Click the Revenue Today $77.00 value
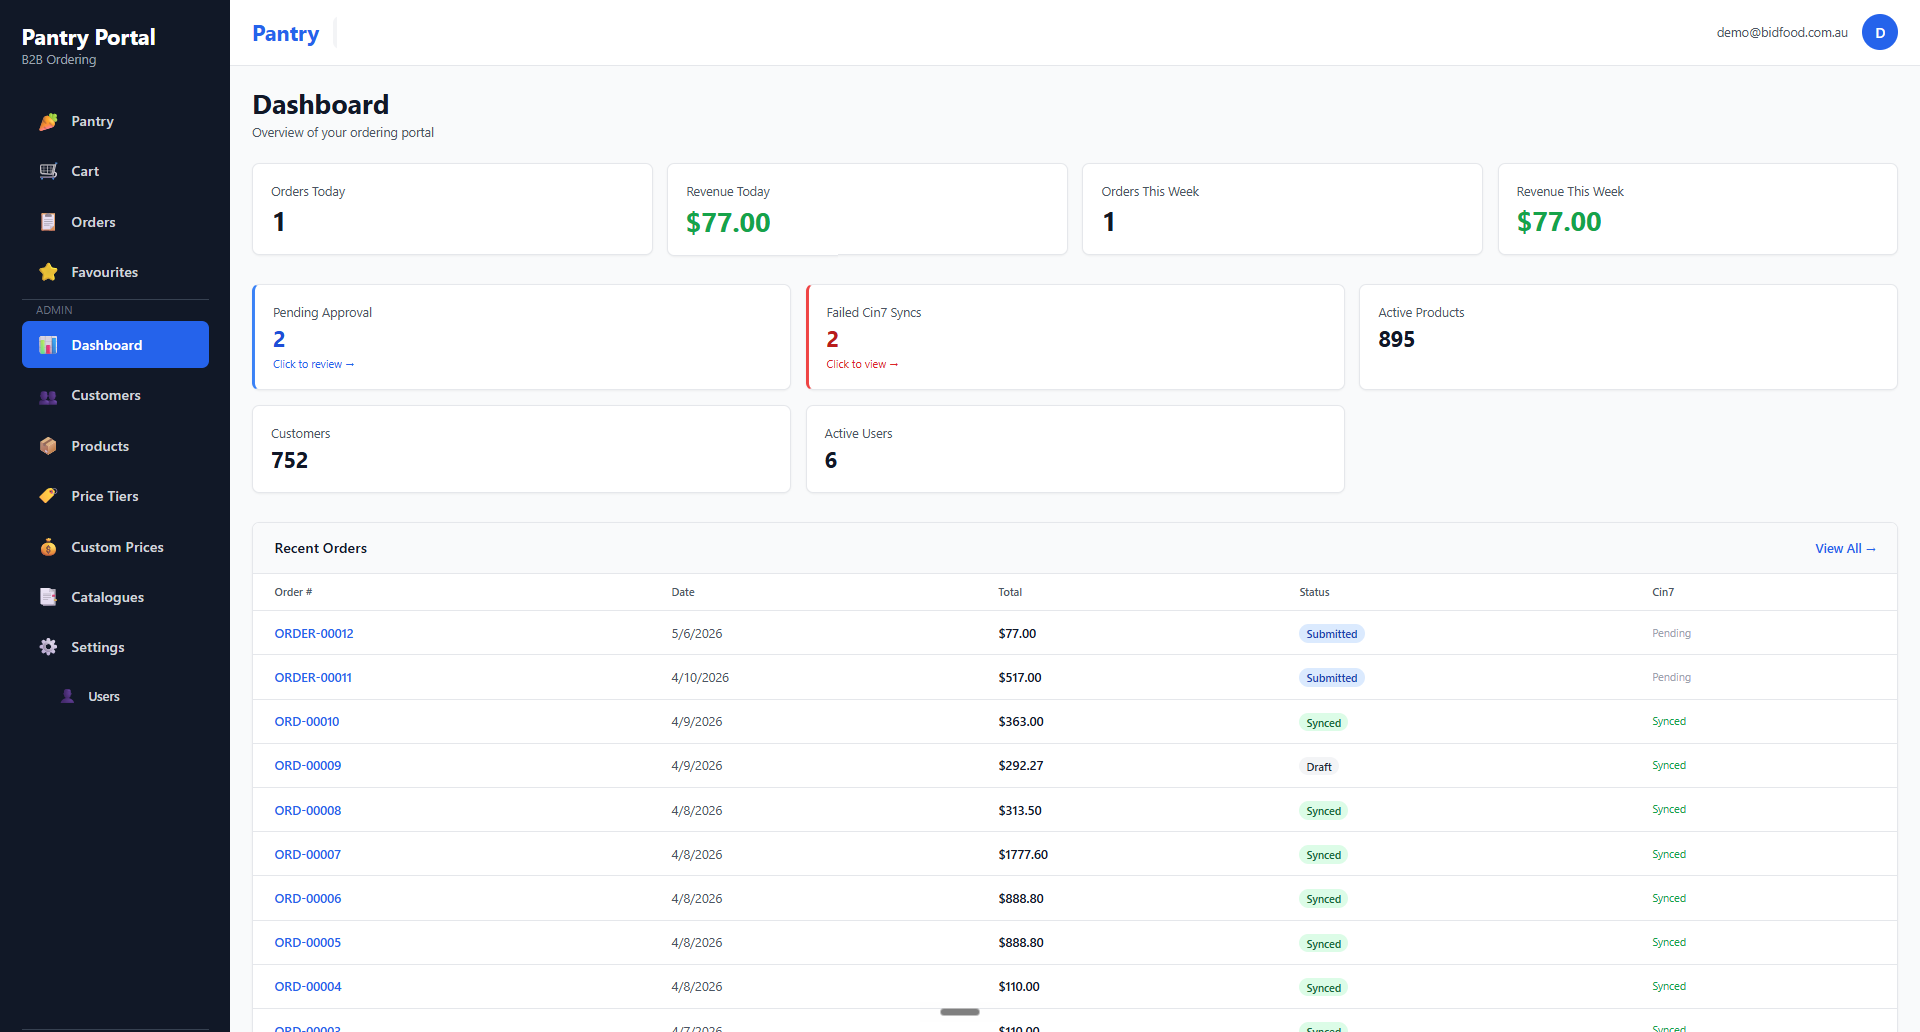 point(728,222)
